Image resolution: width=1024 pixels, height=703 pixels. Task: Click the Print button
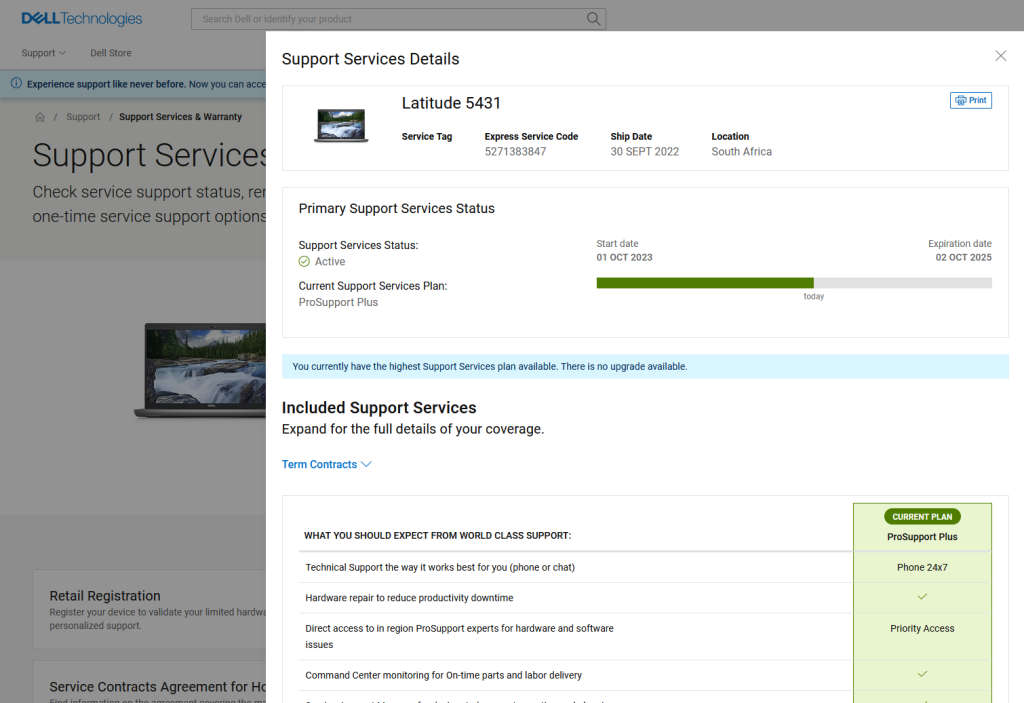(970, 100)
